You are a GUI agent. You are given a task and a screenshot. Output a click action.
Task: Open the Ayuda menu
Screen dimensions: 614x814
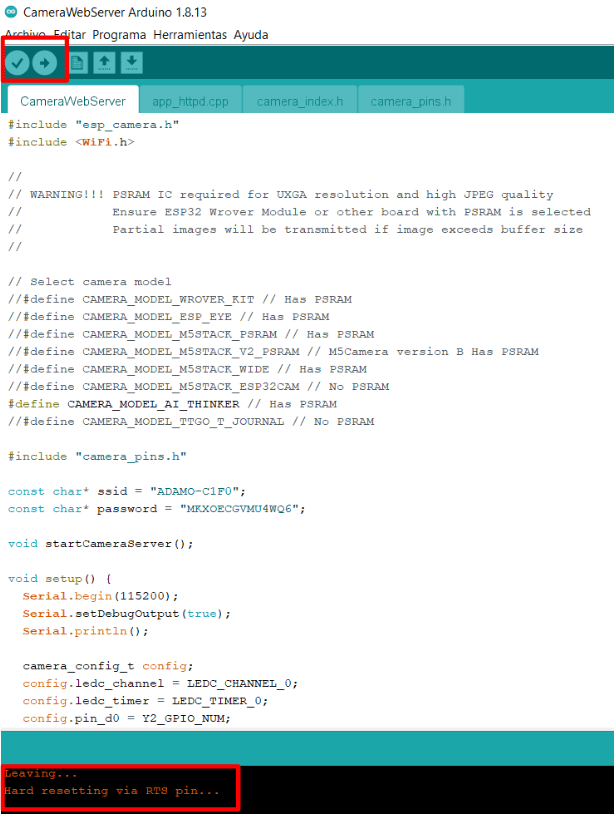pyautogui.click(x=250, y=34)
